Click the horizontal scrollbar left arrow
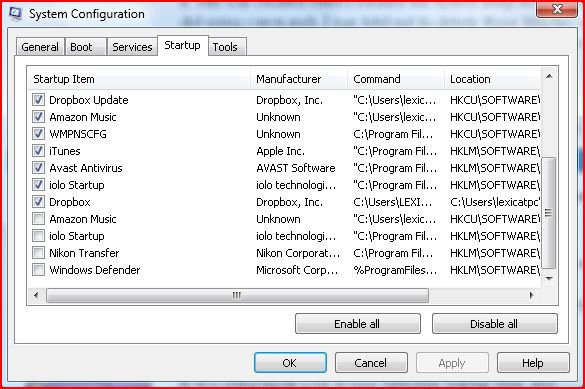 [x=36, y=295]
